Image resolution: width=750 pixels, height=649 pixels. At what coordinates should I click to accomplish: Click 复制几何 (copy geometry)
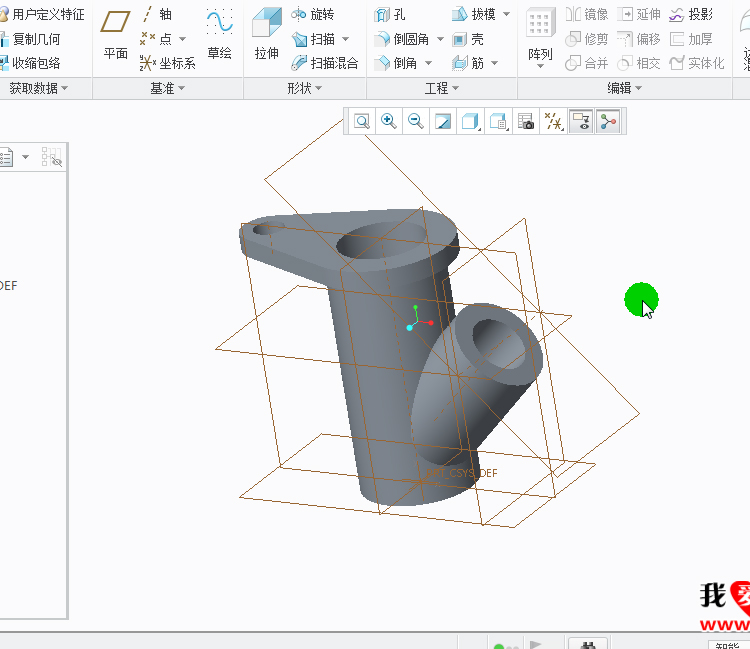point(30,39)
